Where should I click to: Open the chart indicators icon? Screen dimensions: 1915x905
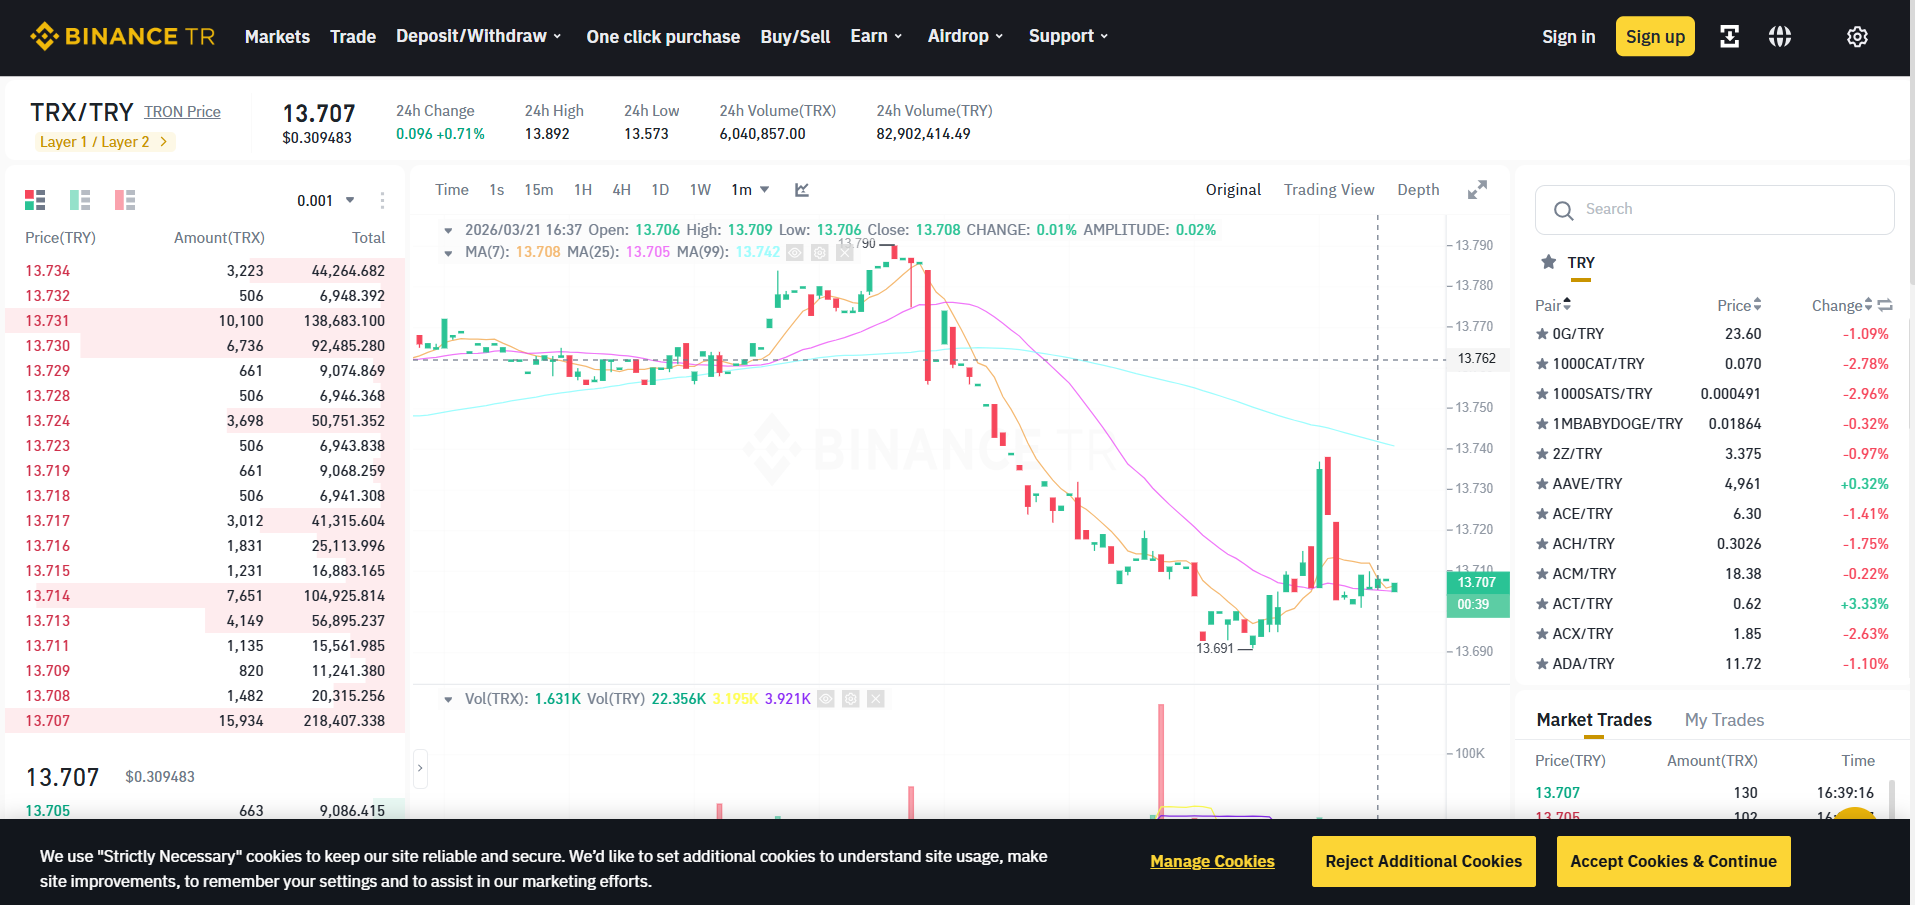801,190
